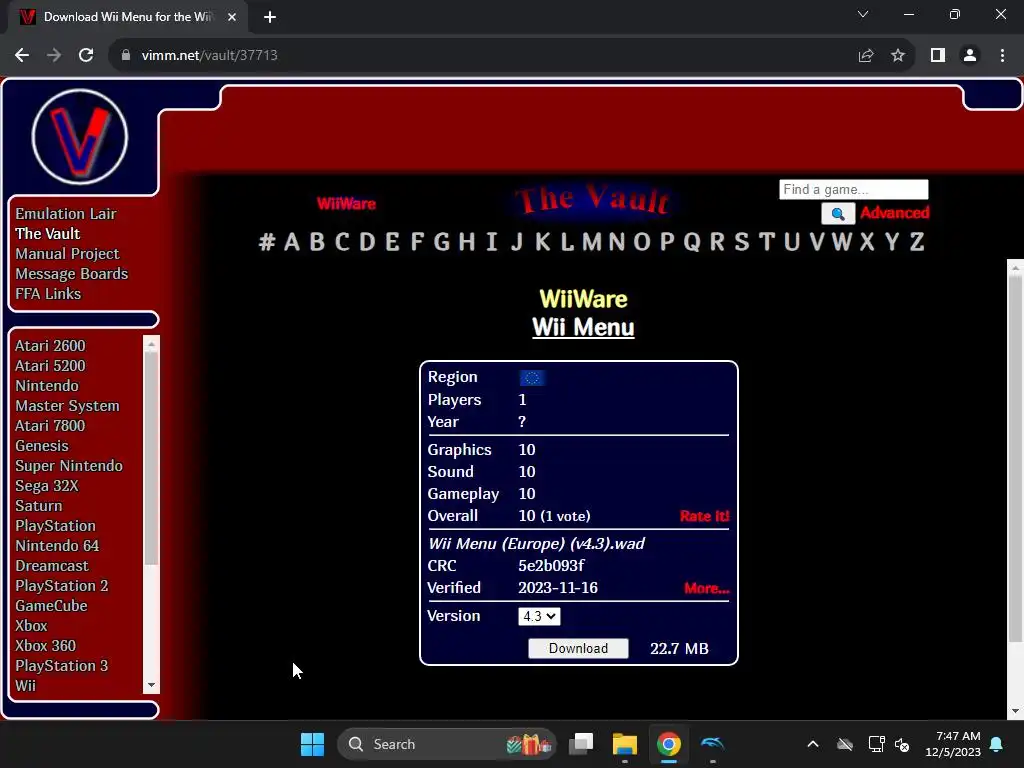
Task: Click The Vault header logo
Action: pyautogui.click(x=592, y=199)
